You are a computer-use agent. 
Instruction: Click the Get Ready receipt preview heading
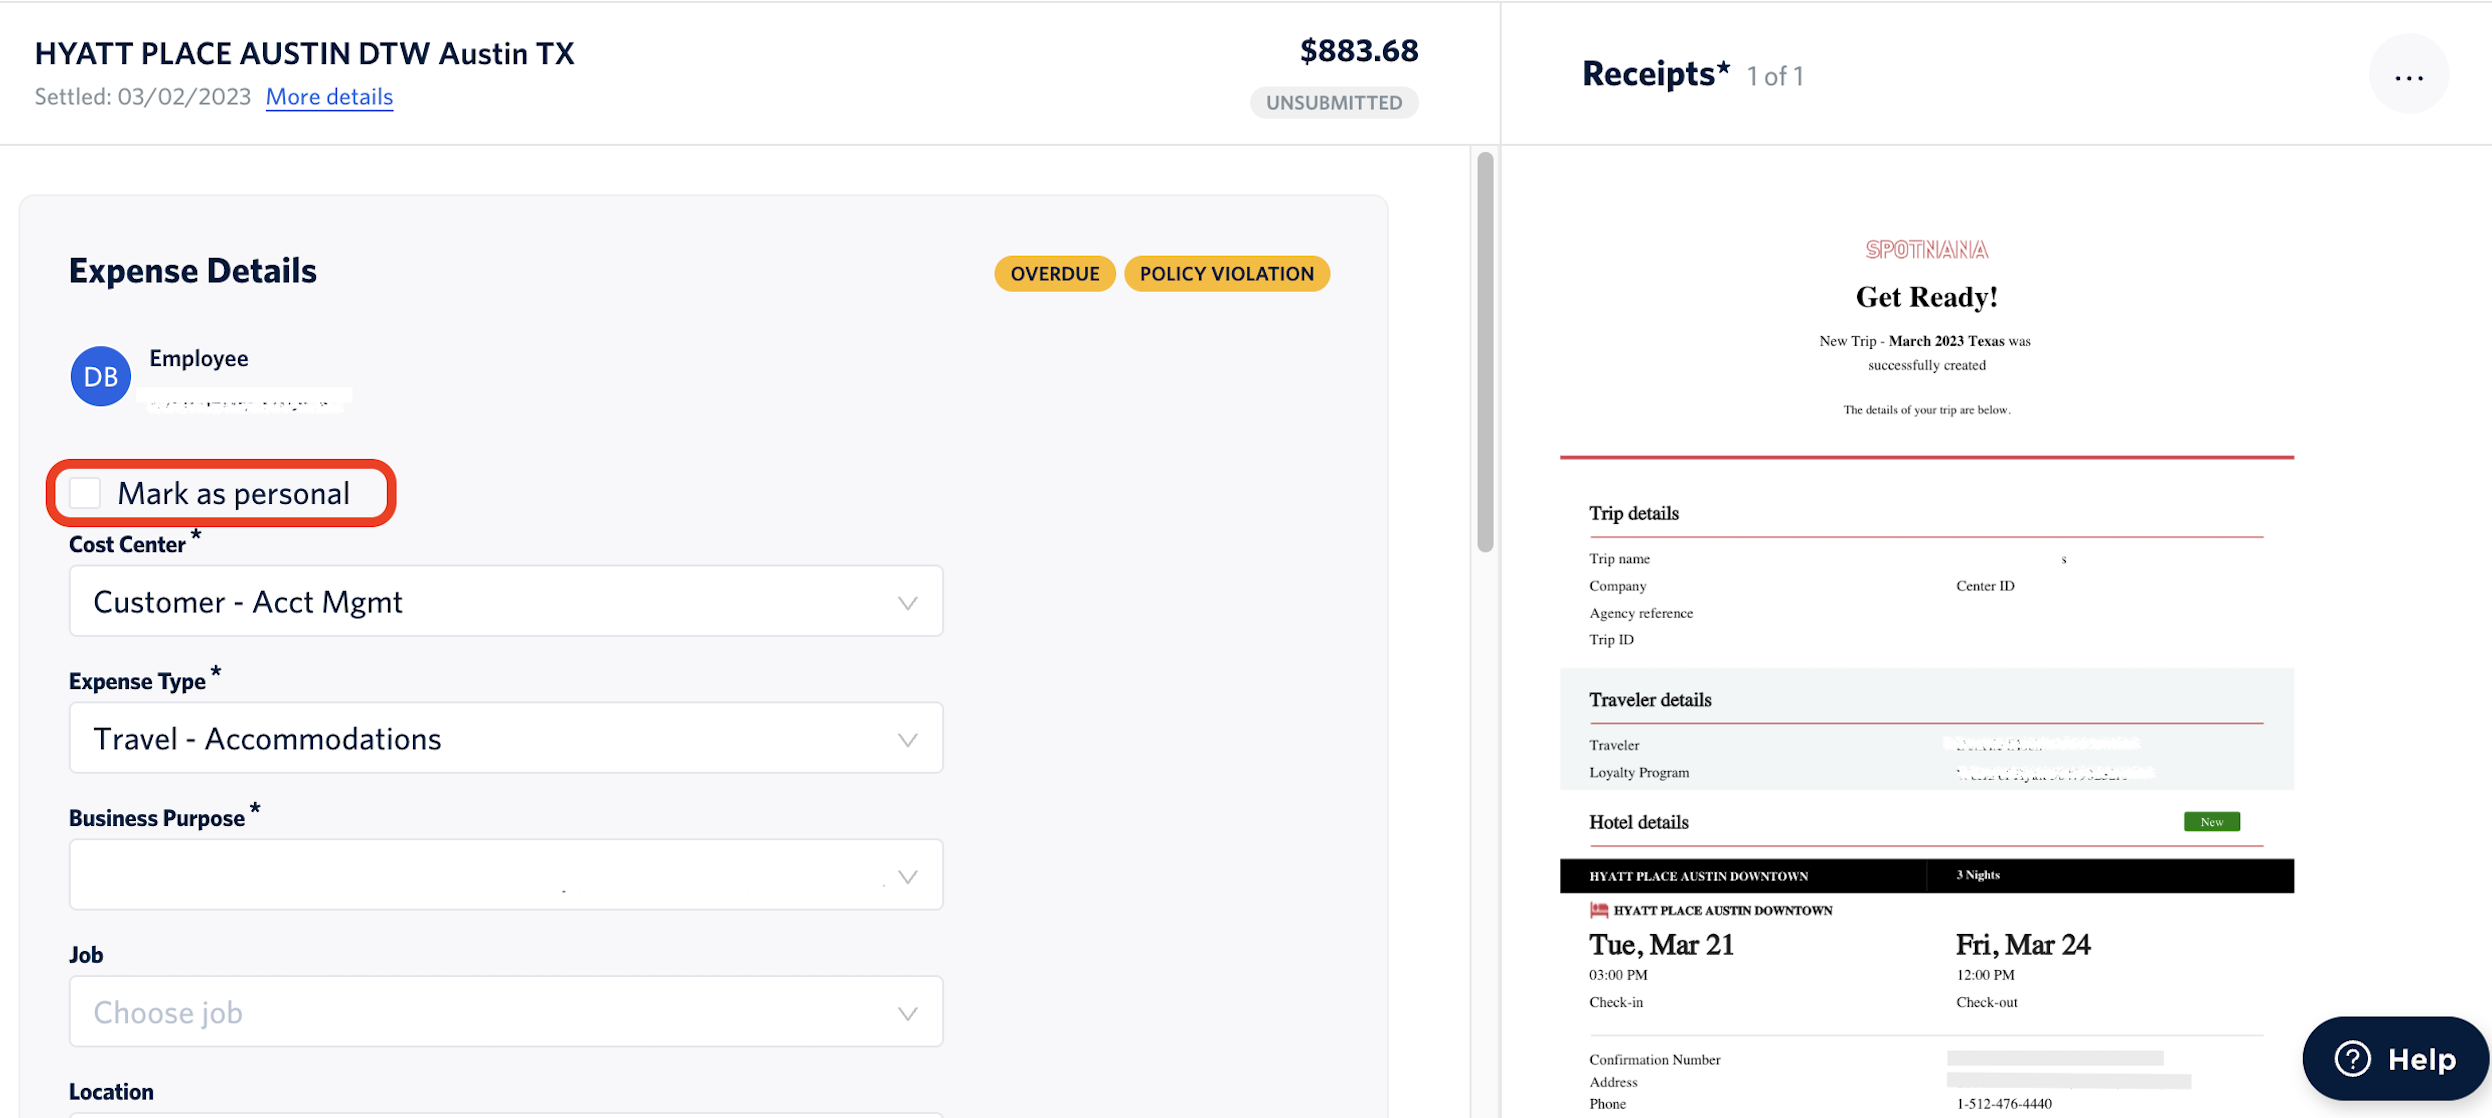pos(1926,297)
